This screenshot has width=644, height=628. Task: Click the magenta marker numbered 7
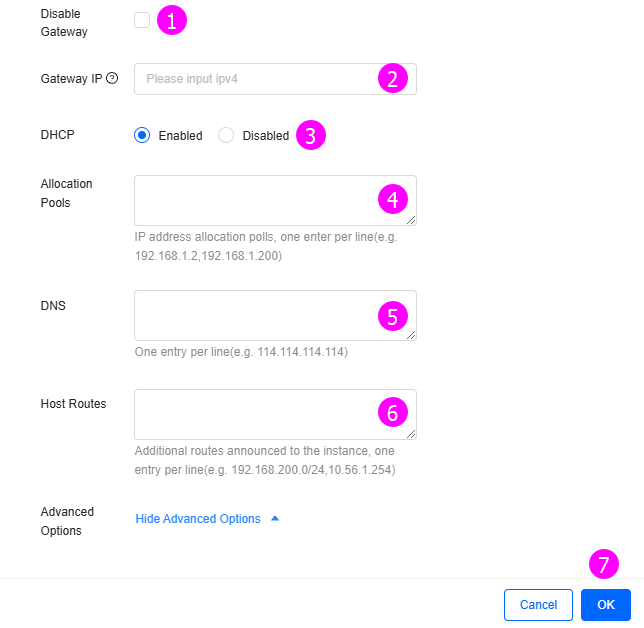(604, 564)
